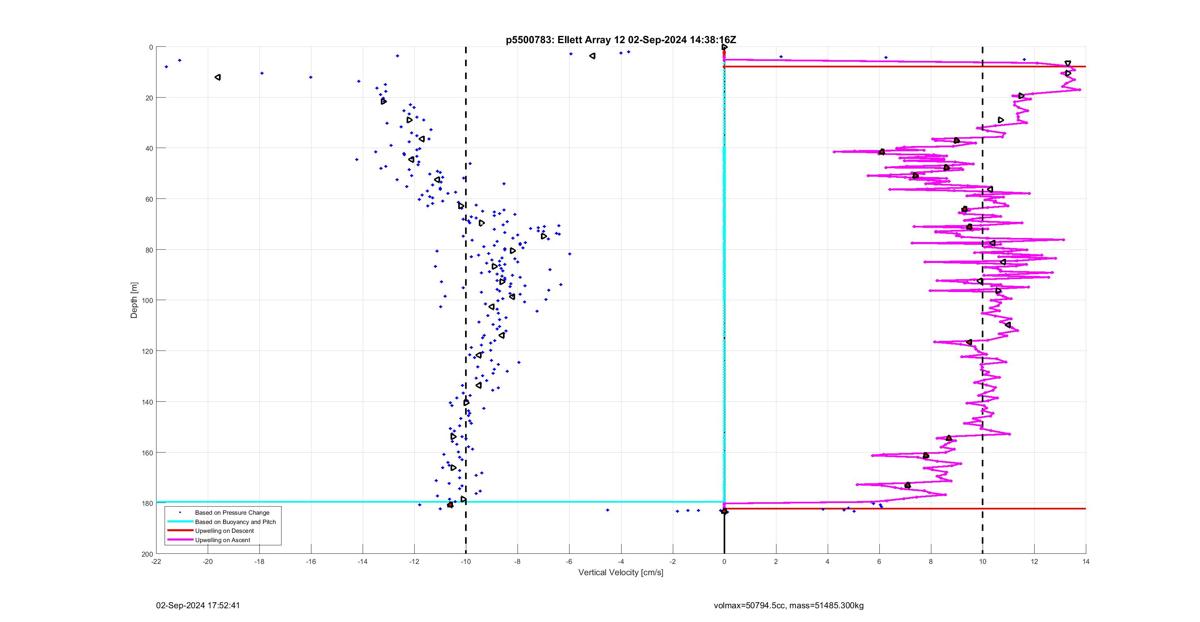Click depth axis tick label '80'
The height and width of the screenshot is (622, 1200).
click(148, 250)
